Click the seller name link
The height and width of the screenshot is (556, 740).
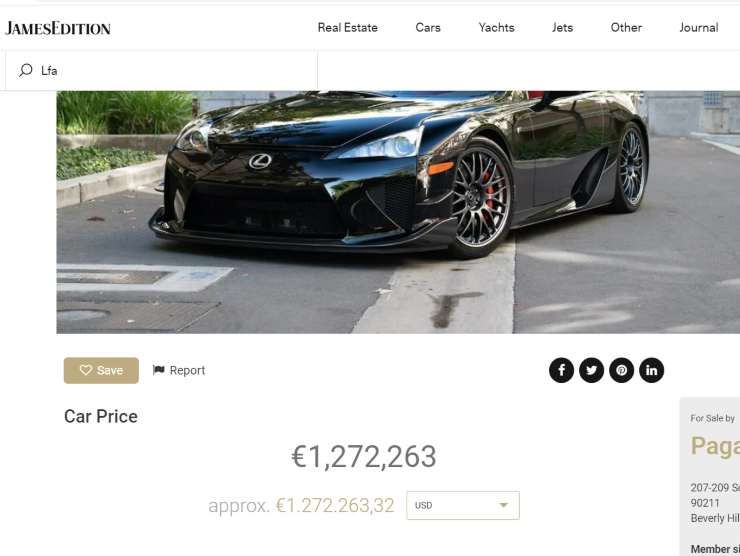tap(715, 446)
